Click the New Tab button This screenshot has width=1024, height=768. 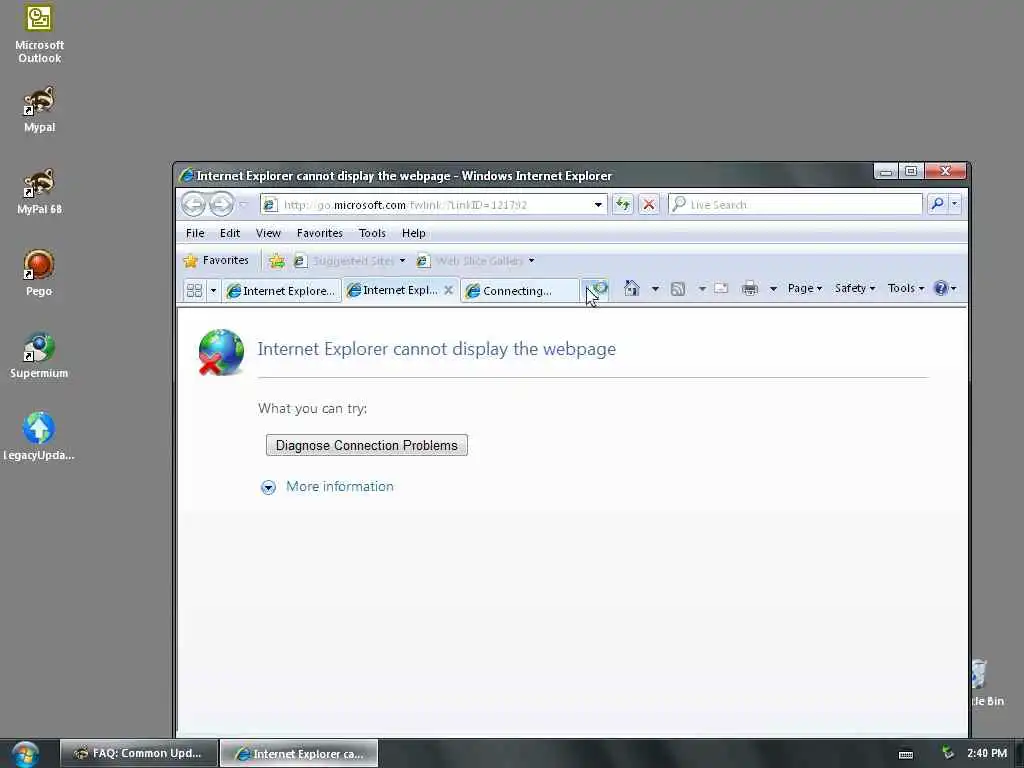pos(596,291)
